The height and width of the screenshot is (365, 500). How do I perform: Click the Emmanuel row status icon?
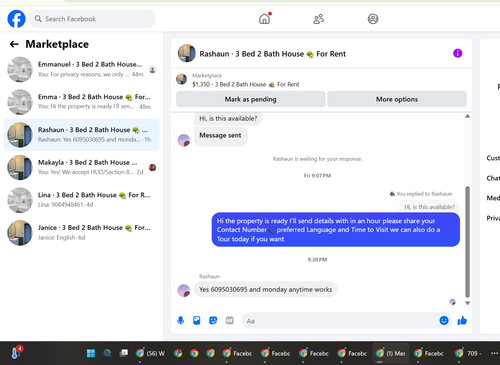coord(152,70)
